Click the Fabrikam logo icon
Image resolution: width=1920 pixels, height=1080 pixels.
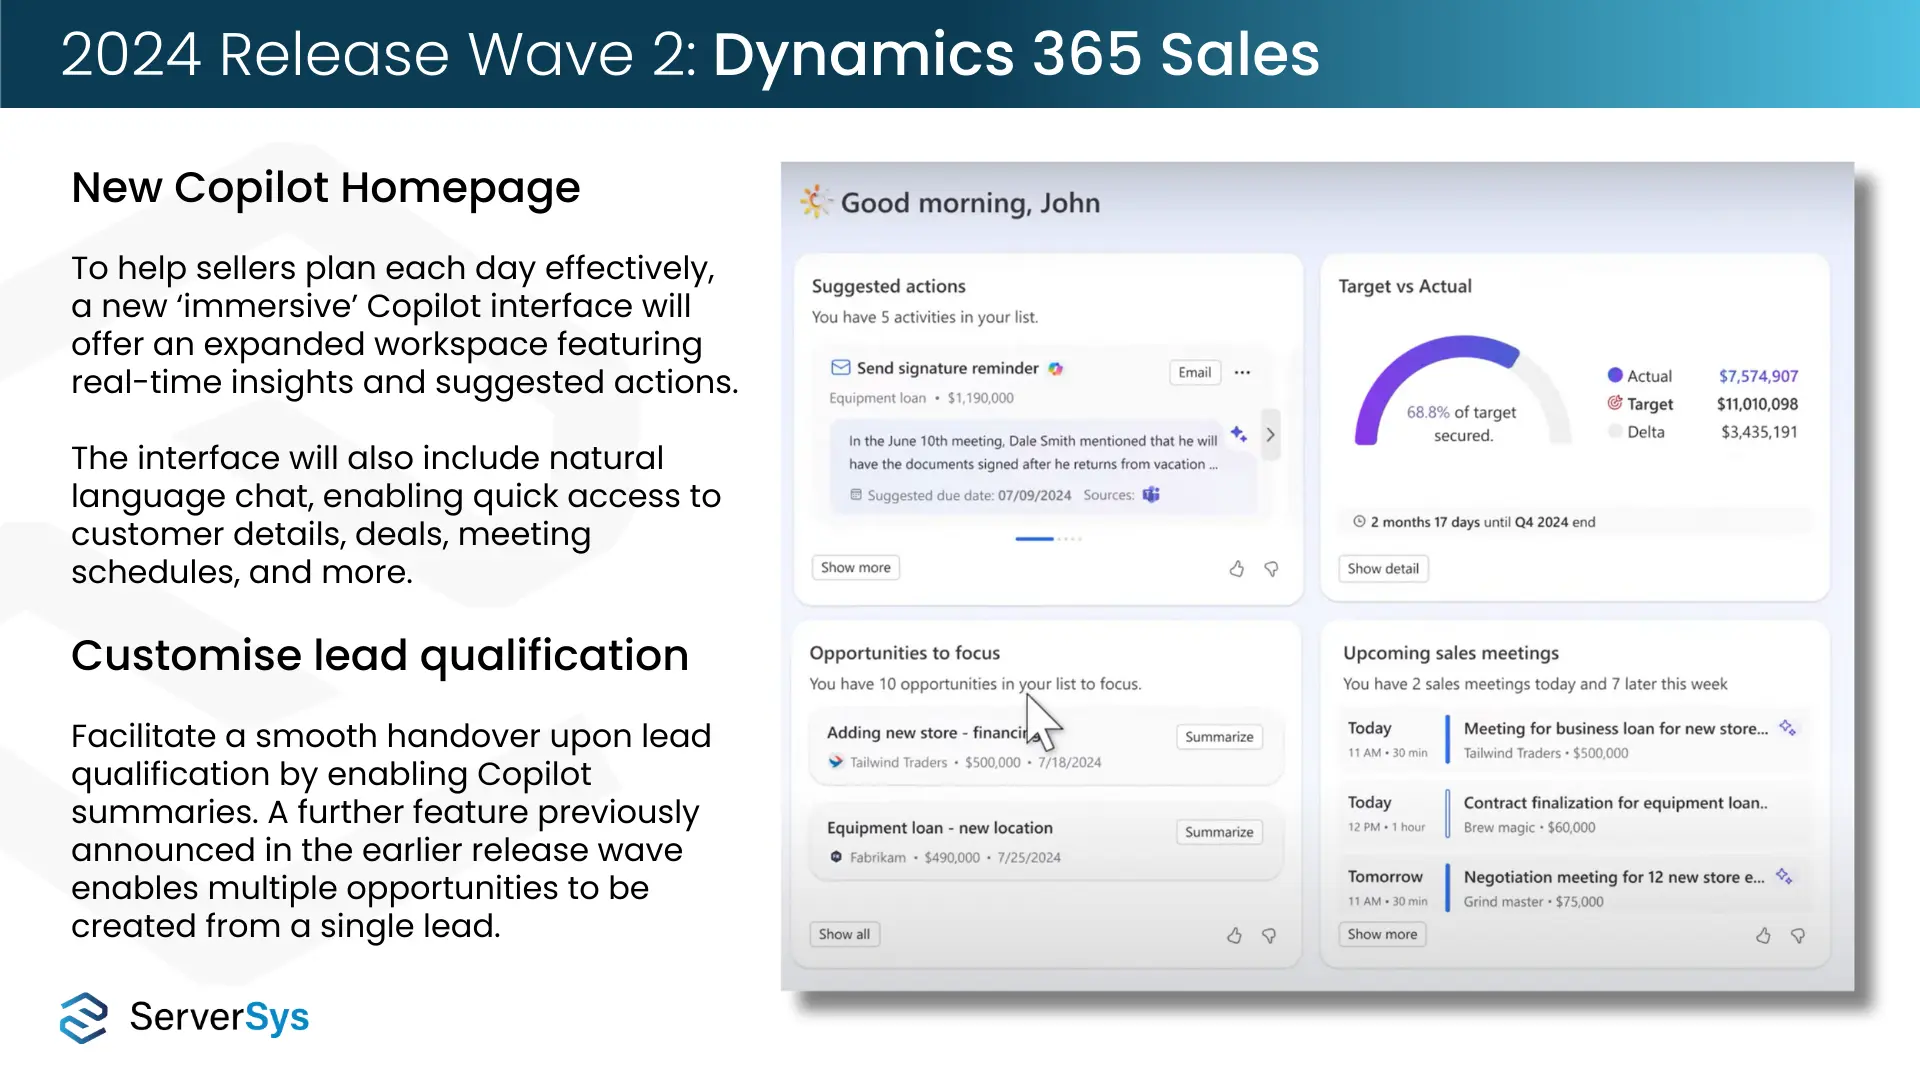836,857
